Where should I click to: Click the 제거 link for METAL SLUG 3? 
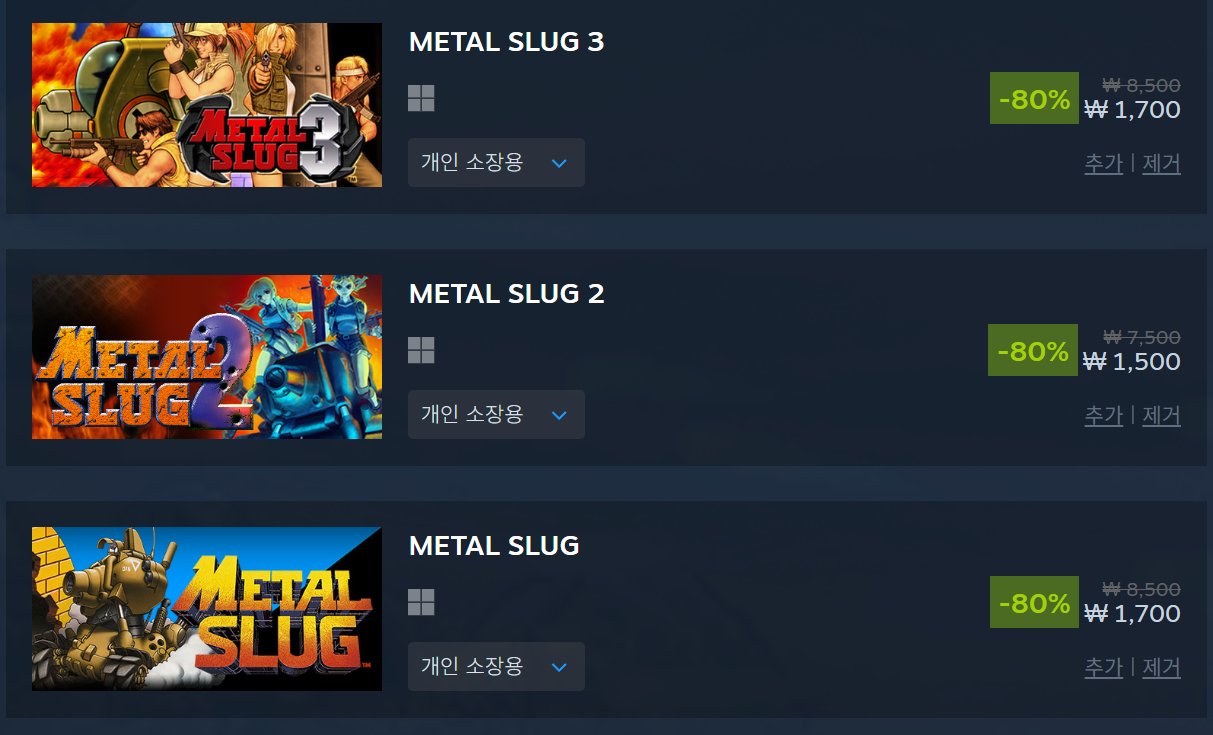[x=1161, y=163]
